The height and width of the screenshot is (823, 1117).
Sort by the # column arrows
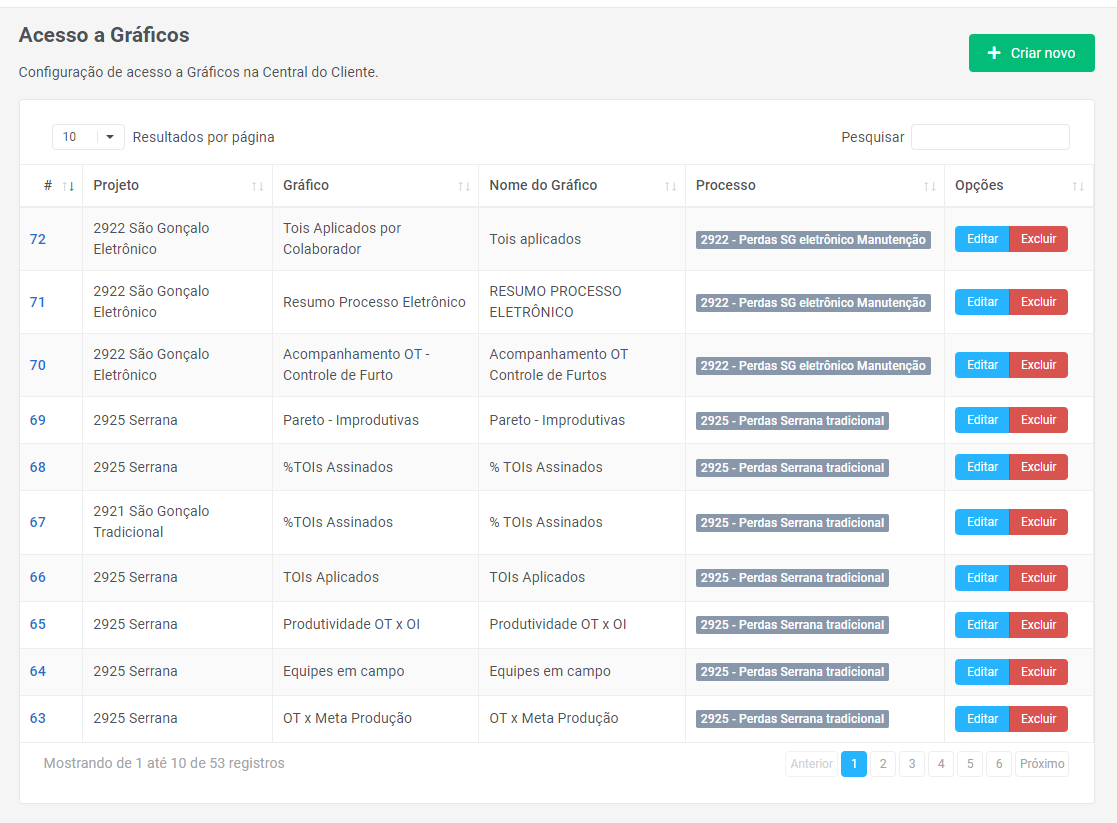[x=68, y=186]
